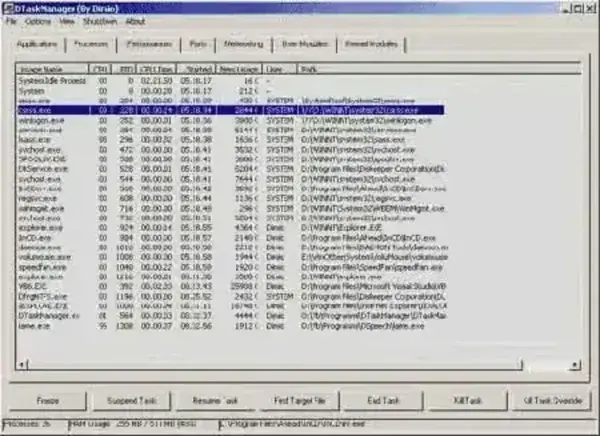
Task: Switch to the Kernel Modules tab
Action: point(371,44)
